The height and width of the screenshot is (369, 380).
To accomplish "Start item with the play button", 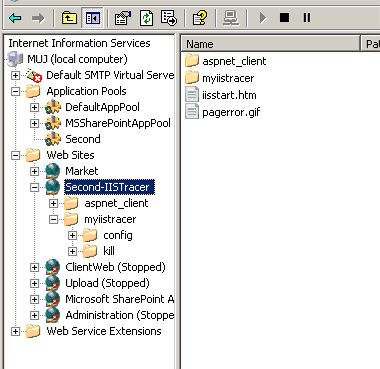I will [263, 18].
